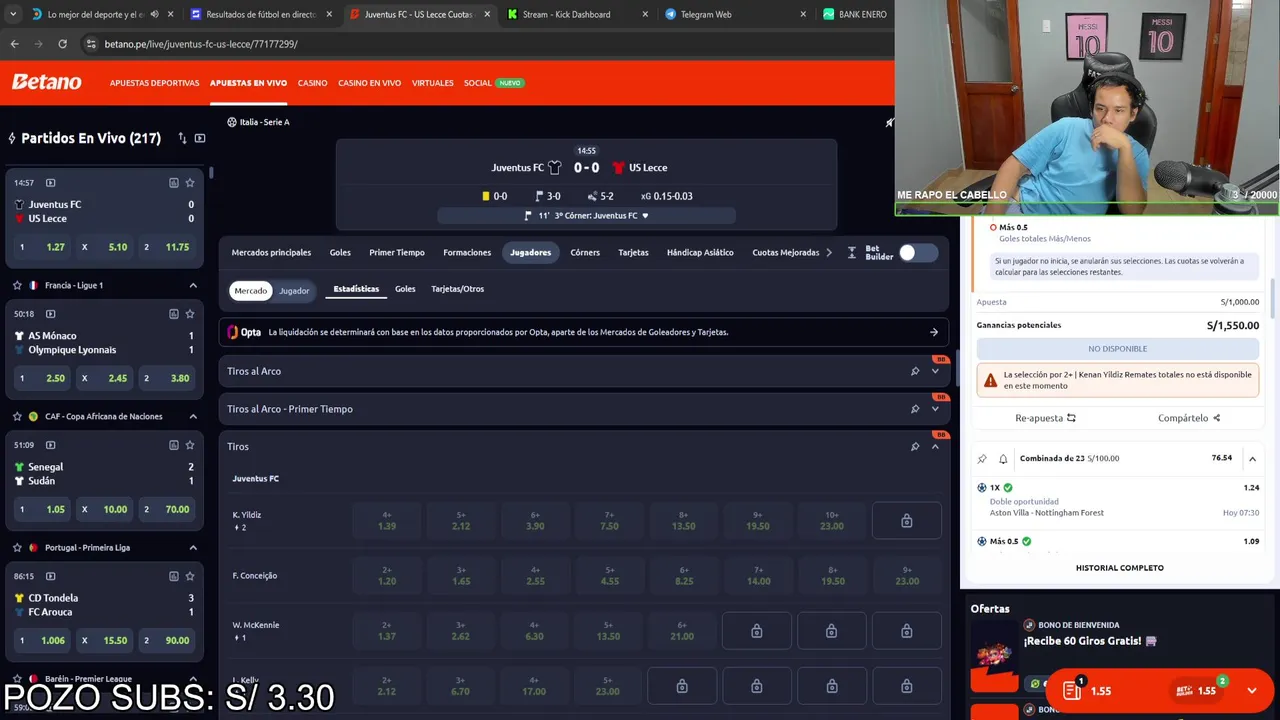The width and height of the screenshot is (1280, 720).
Task: Open betslip icon showing 1.55
Action: click(1086, 690)
